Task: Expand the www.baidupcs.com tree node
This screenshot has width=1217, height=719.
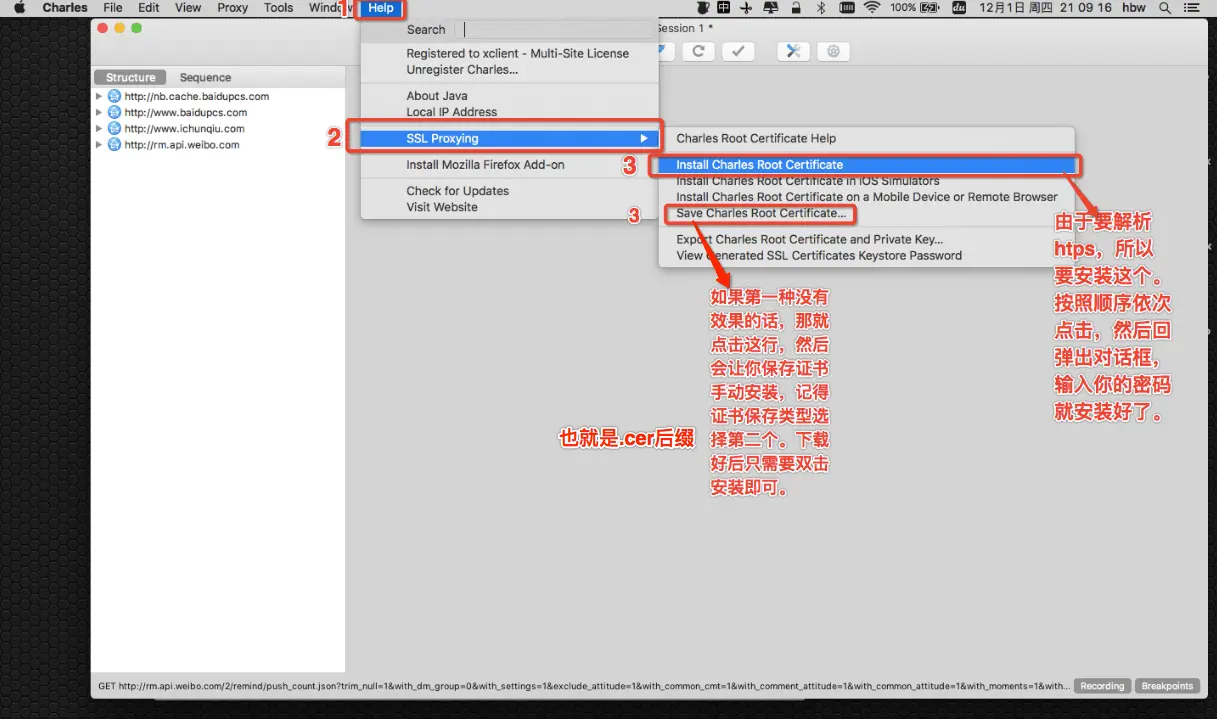Action: point(99,113)
